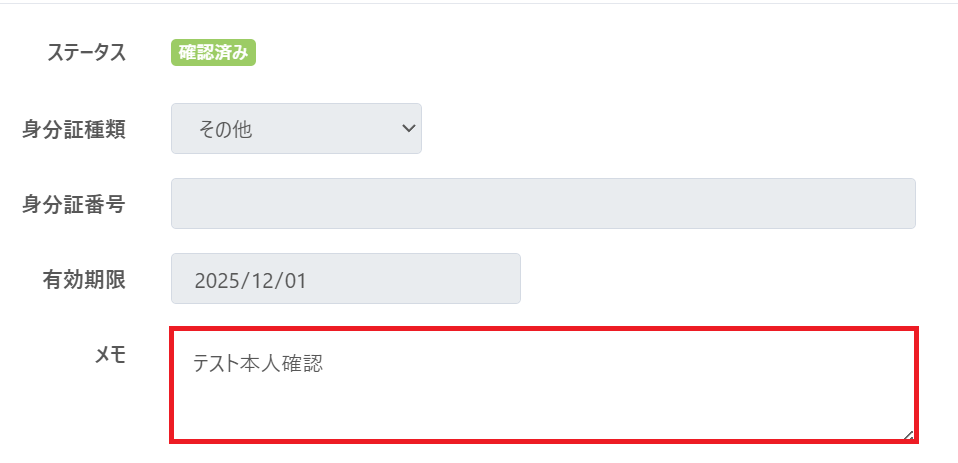Click the empty space right of the 確認済み badge
The height and width of the screenshot is (463, 958).
click(x=500, y=53)
